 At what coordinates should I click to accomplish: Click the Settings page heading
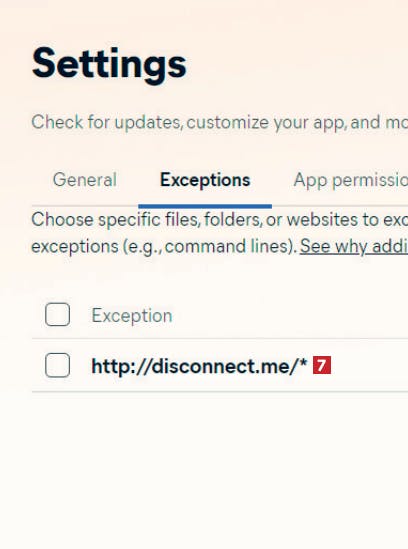[109, 64]
